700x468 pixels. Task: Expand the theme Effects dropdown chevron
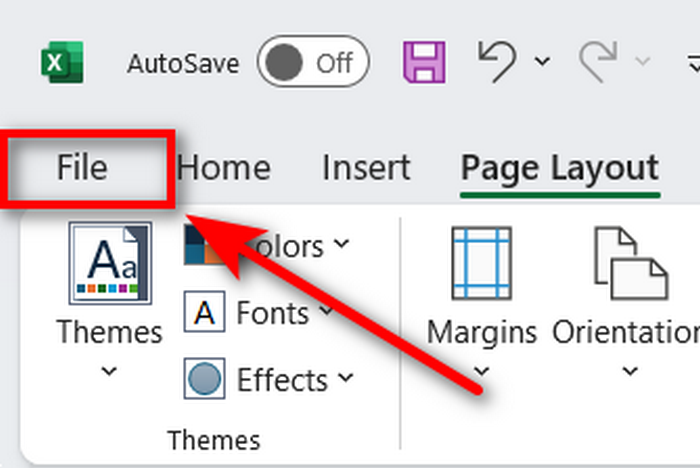(345, 379)
